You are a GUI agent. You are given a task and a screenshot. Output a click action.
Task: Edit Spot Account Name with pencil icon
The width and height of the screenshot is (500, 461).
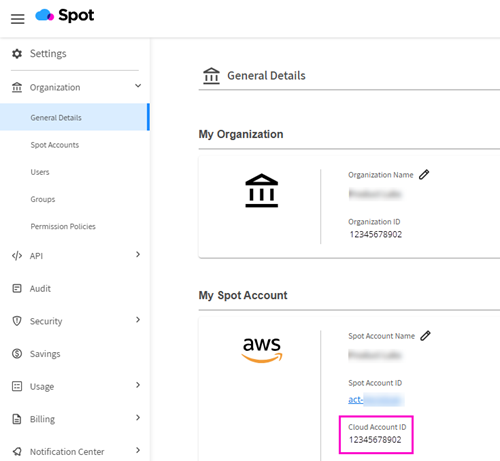click(x=425, y=336)
